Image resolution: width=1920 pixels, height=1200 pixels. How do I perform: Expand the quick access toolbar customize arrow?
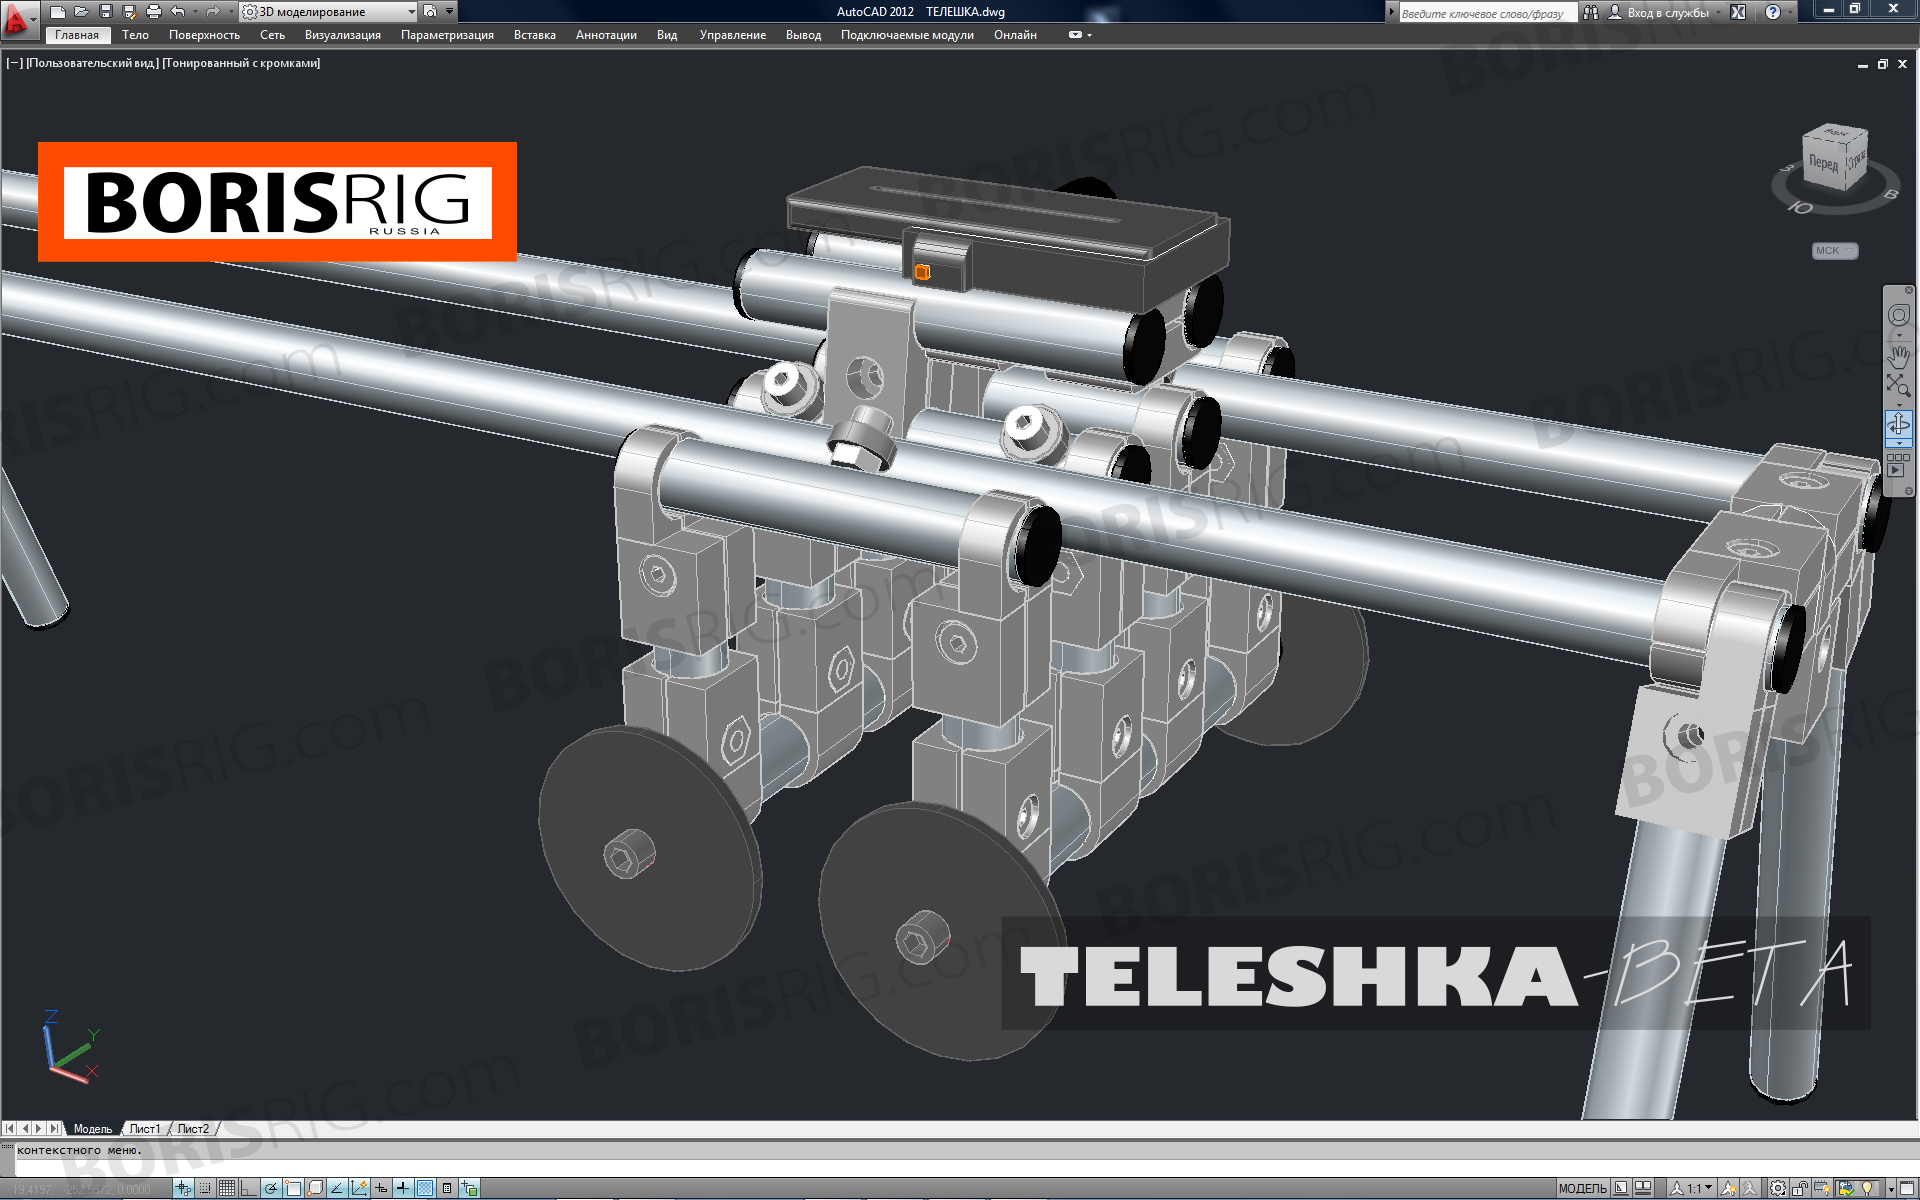(x=449, y=12)
